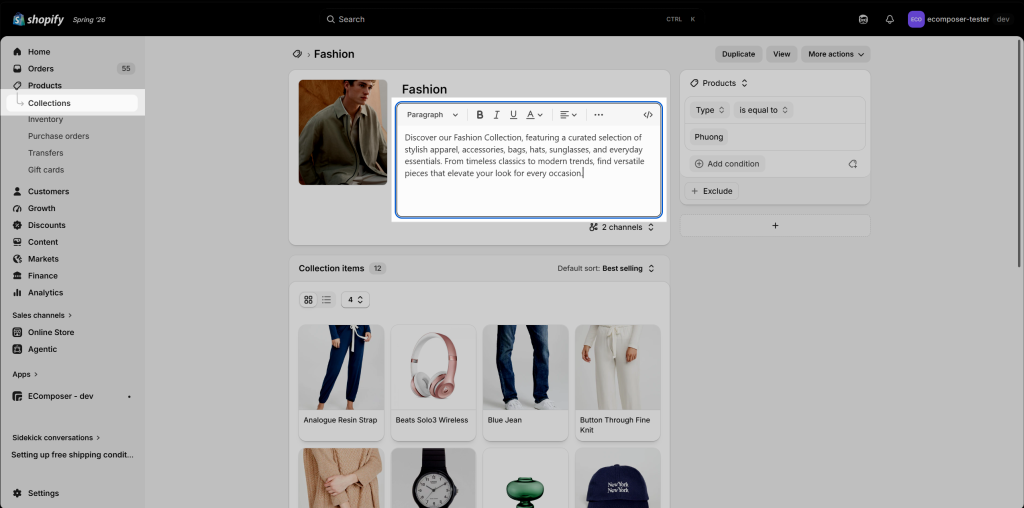
Task: Click the plus button below conditions
Action: (x=775, y=226)
